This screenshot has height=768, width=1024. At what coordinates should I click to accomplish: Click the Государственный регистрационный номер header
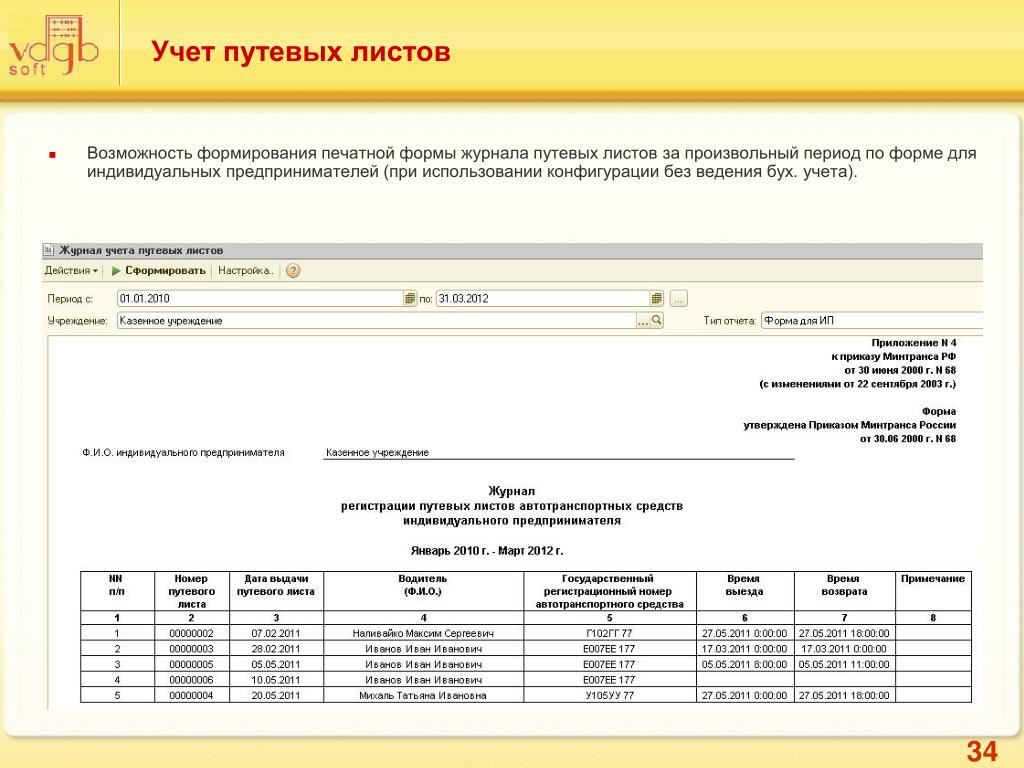(x=609, y=591)
